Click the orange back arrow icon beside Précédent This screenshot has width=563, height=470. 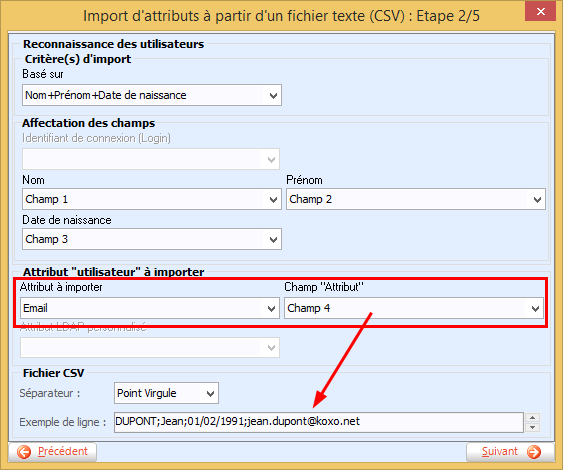tap(24, 452)
